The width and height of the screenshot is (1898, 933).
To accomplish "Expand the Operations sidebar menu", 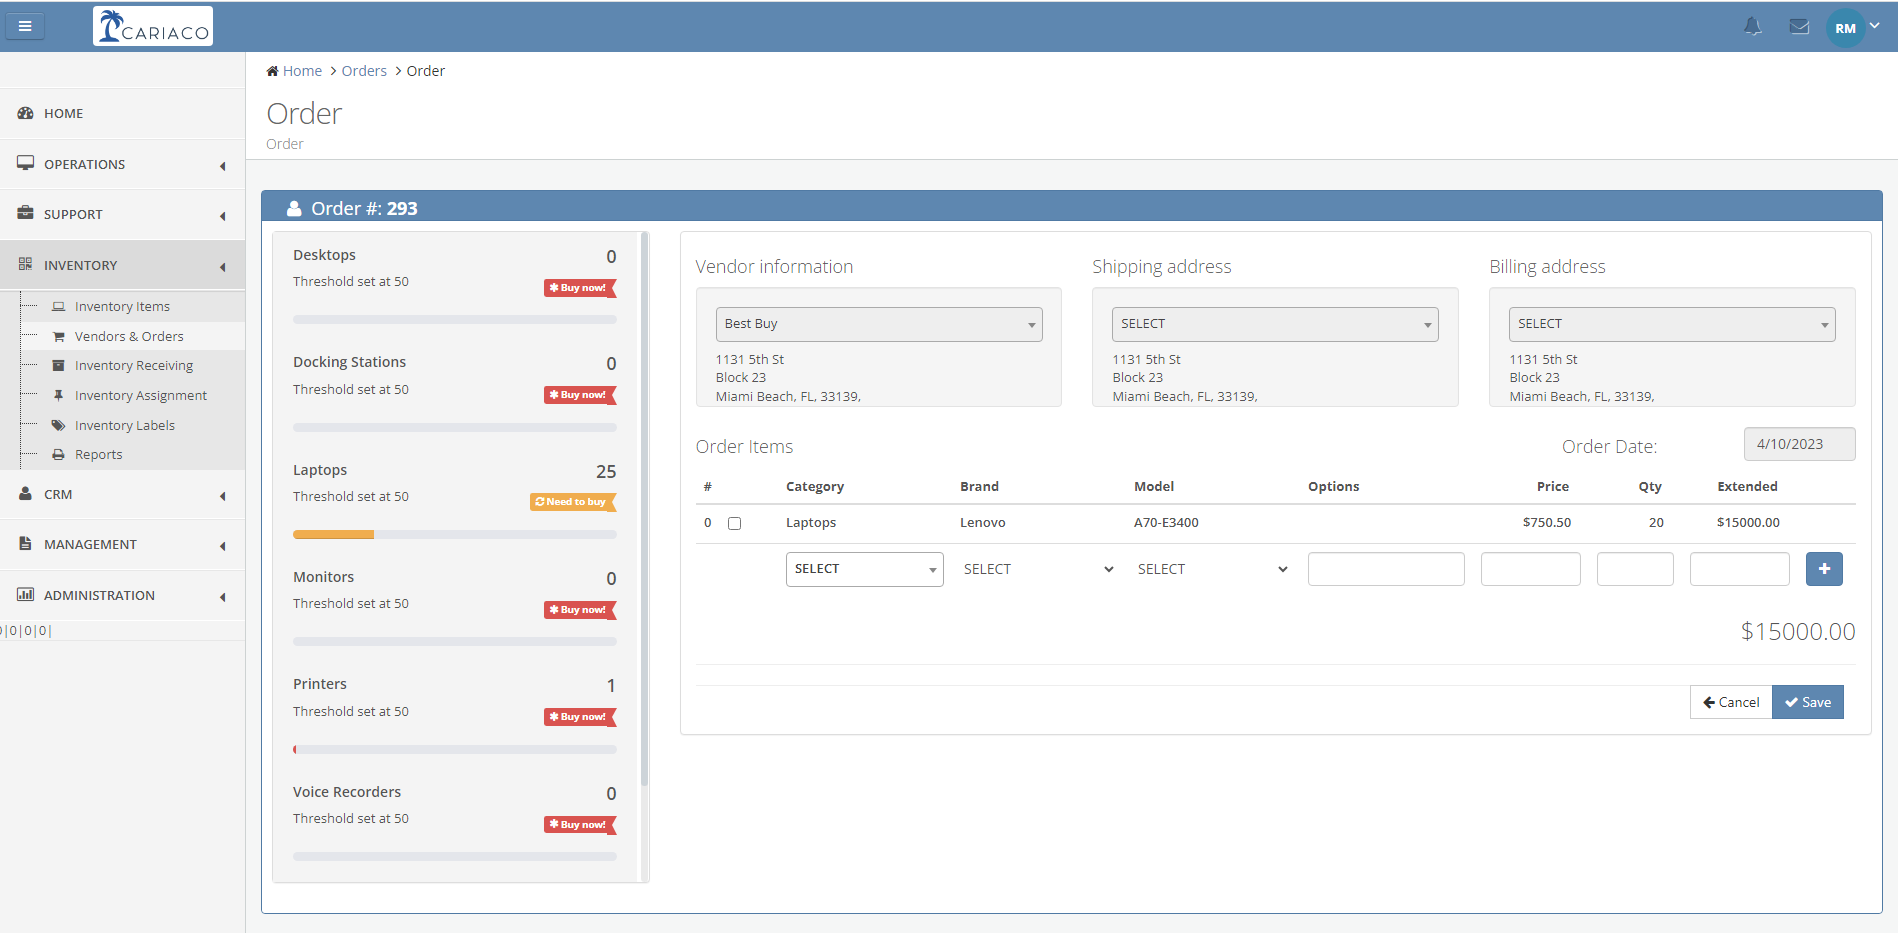I will pyautogui.click(x=122, y=165).
